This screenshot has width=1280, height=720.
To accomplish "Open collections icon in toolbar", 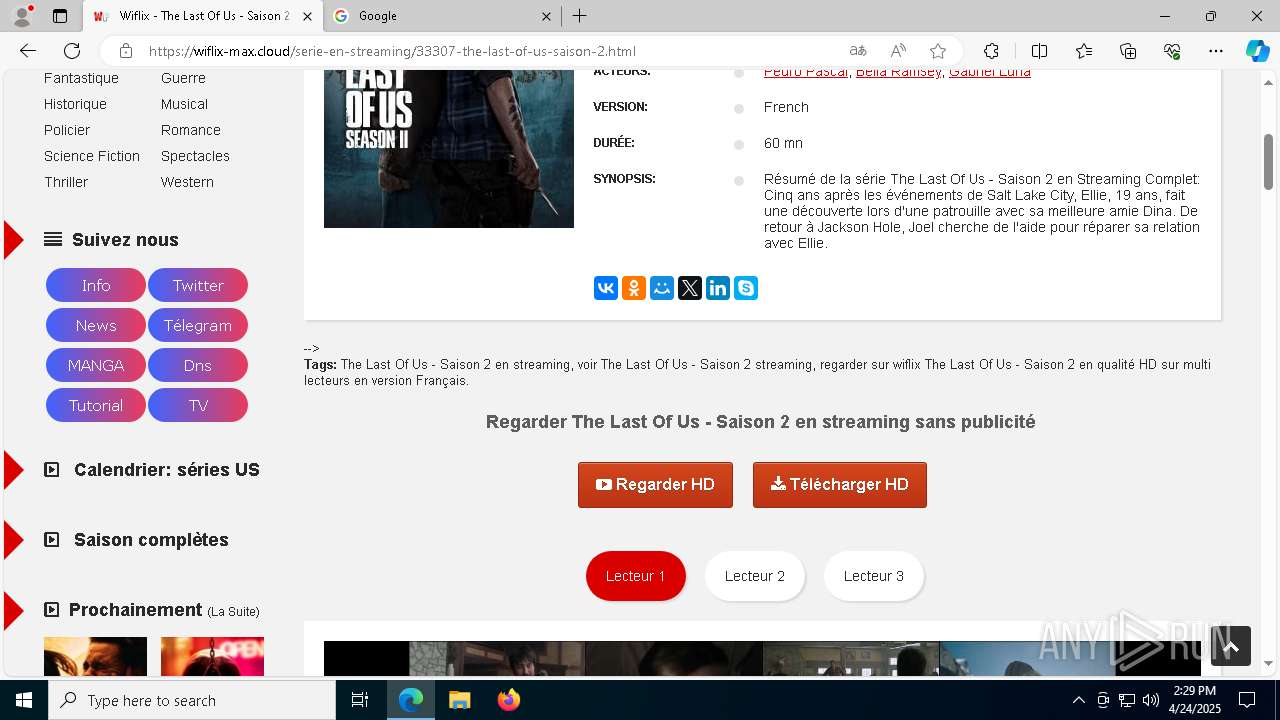I will (1128, 51).
